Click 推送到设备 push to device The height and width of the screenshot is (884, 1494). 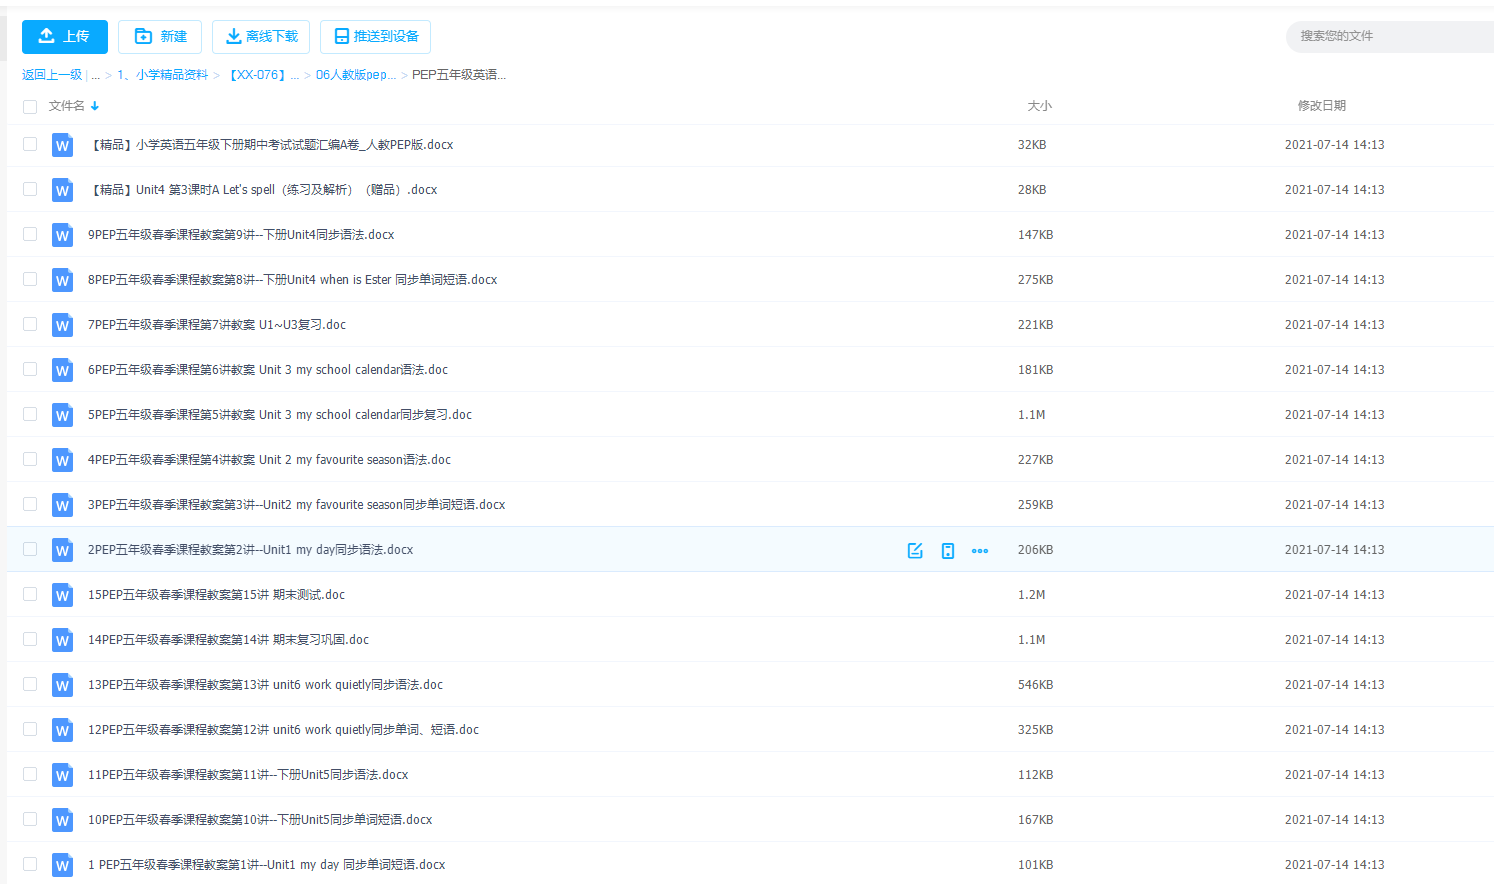[x=375, y=37]
